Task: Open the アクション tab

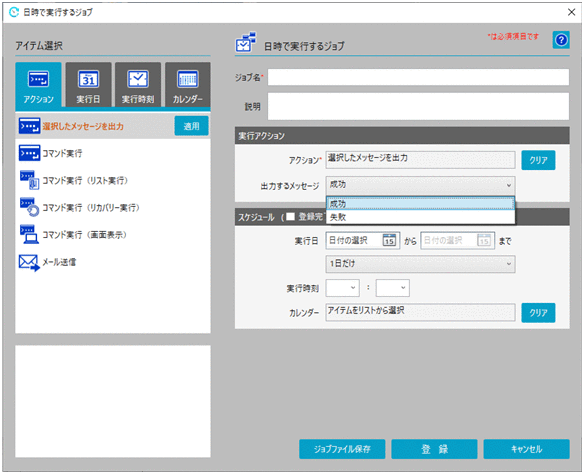Action: [38, 85]
